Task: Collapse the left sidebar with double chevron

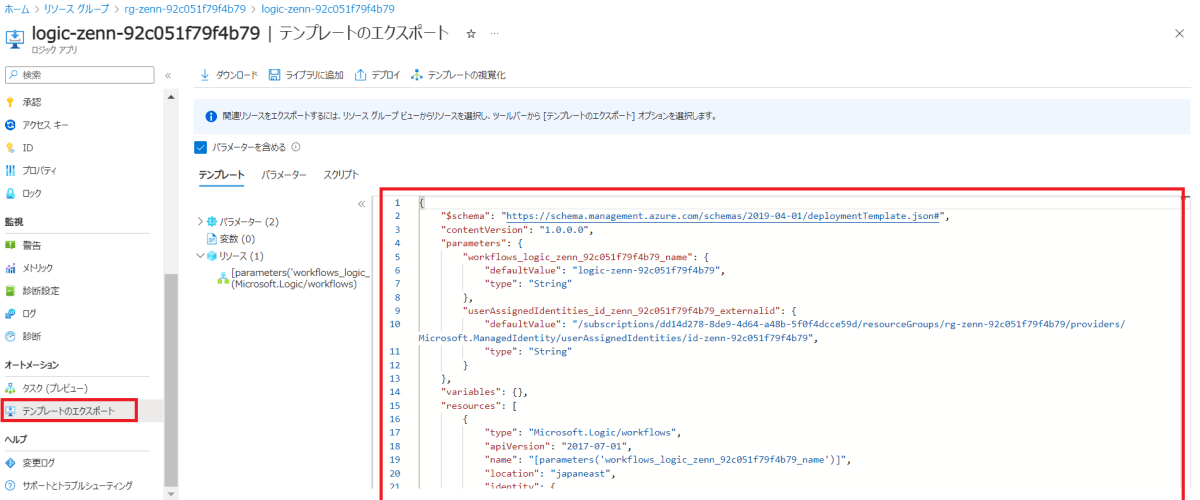Action: (168, 75)
